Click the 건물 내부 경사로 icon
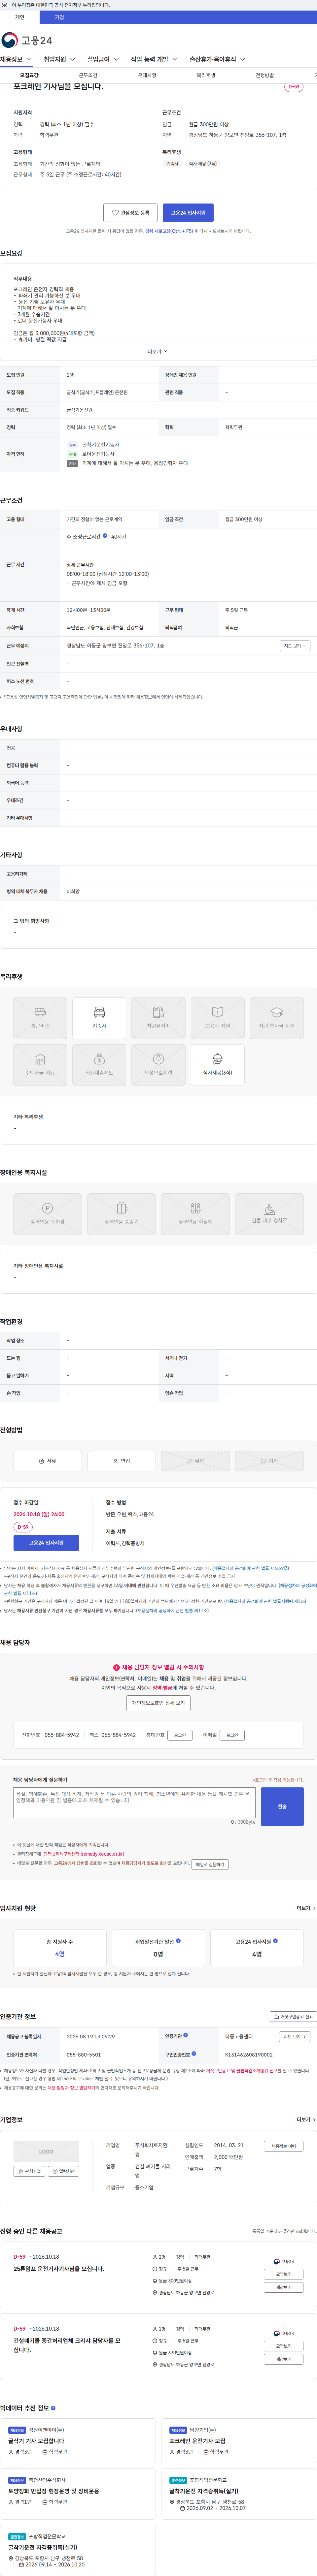This screenshot has height=2576, width=317. pos(269,1214)
